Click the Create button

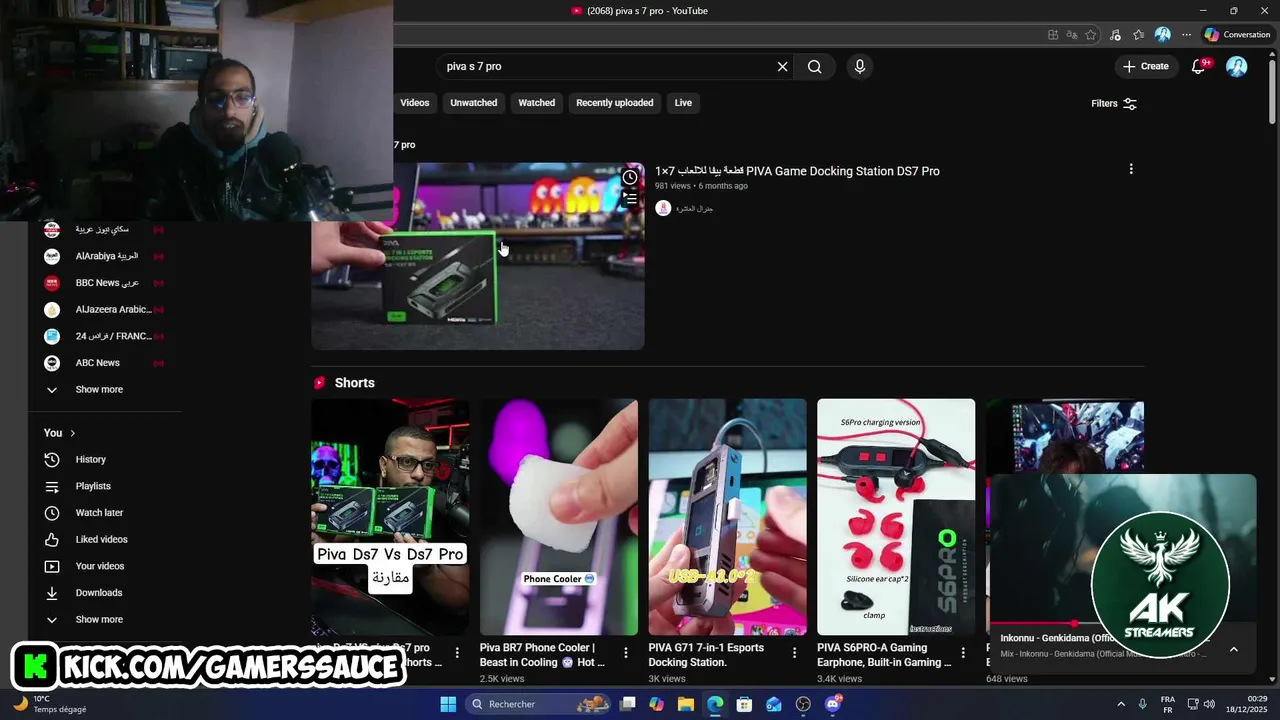tap(1146, 66)
